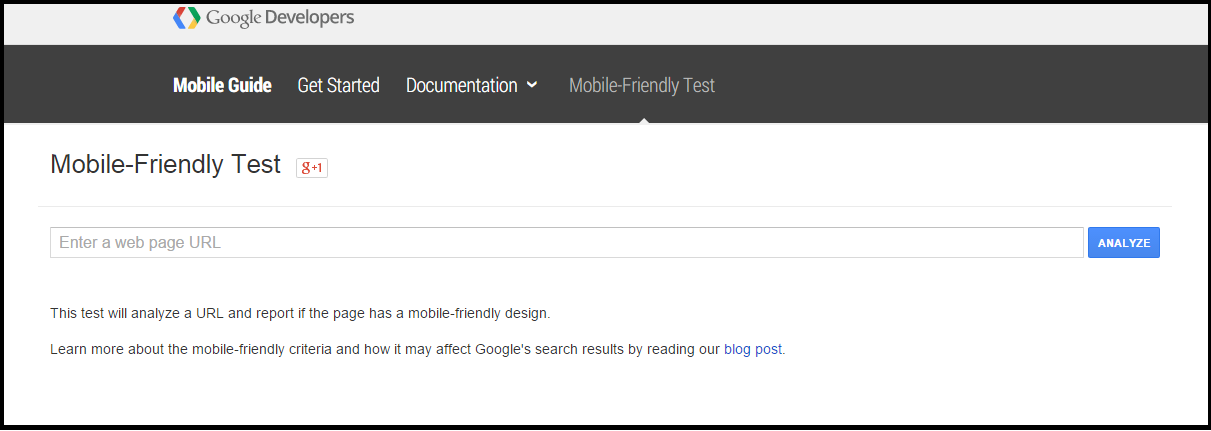This screenshot has width=1211, height=431.
Task: Click the blank white area below blog text
Action: coord(605,395)
